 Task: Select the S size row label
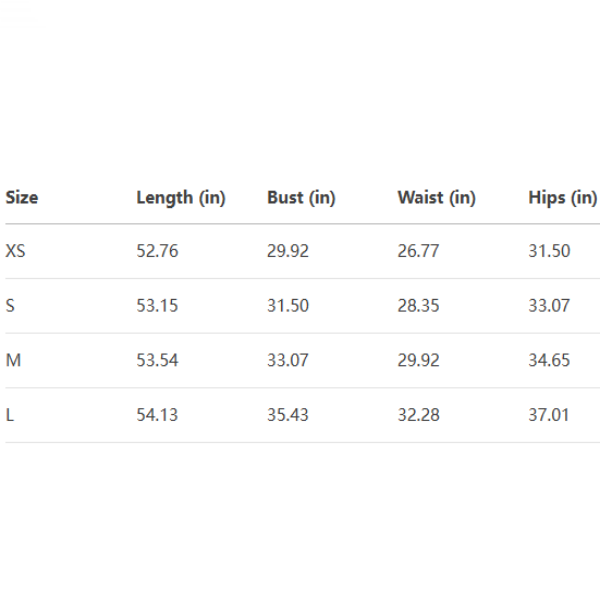click(10, 306)
